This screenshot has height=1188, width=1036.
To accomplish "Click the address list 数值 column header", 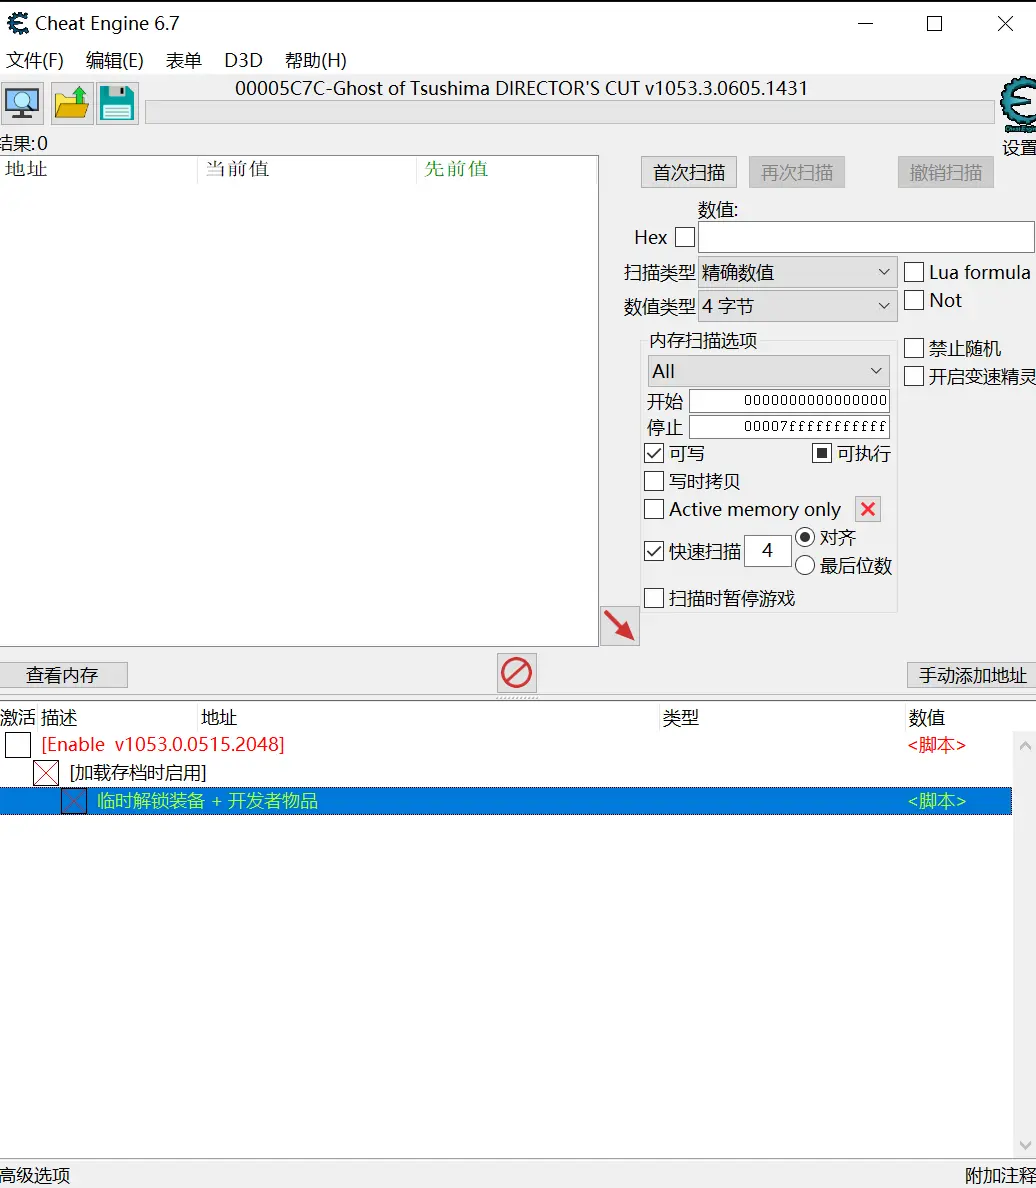I will coord(969,717).
